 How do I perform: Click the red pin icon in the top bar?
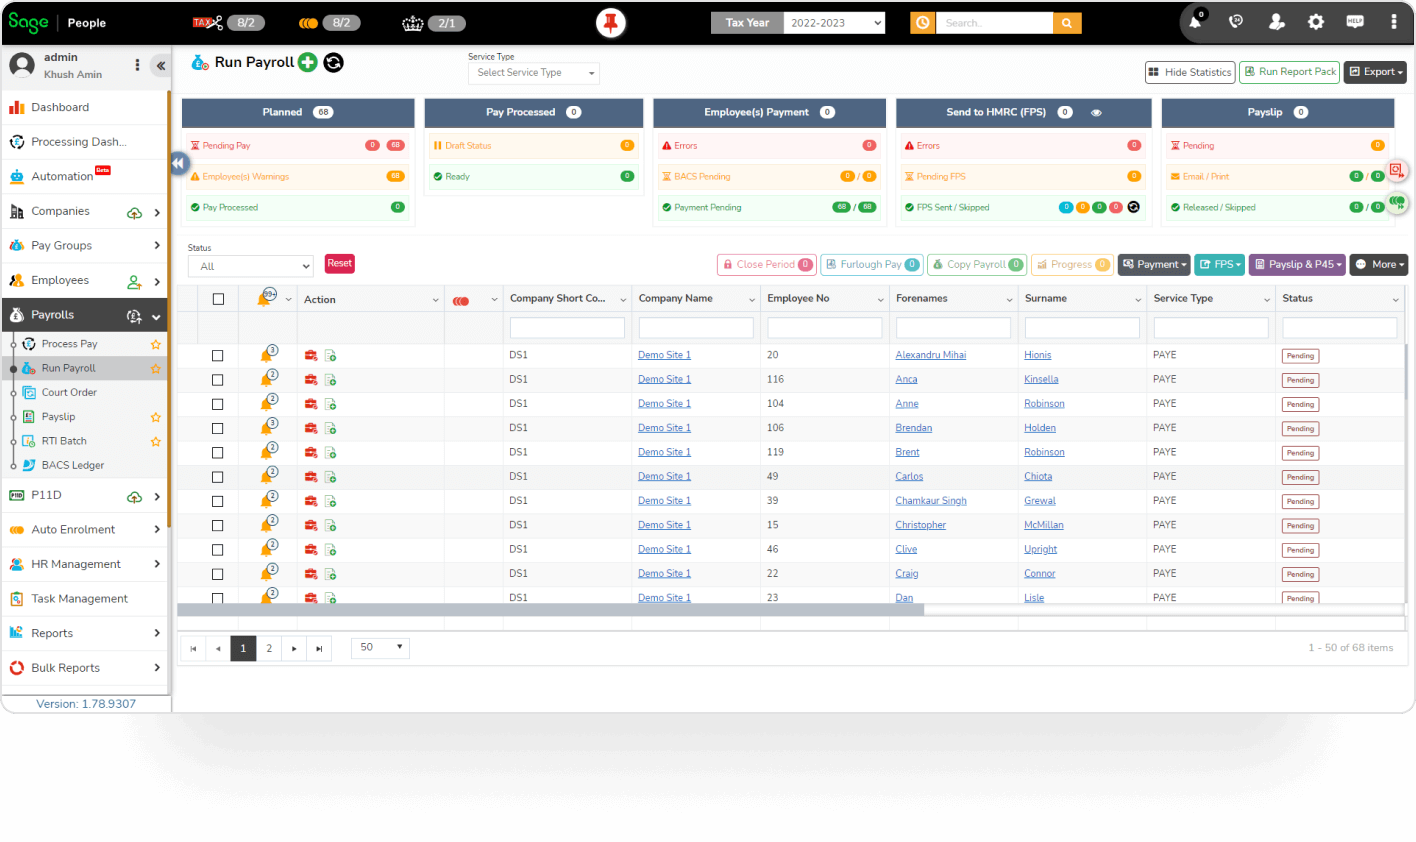click(x=610, y=21)
